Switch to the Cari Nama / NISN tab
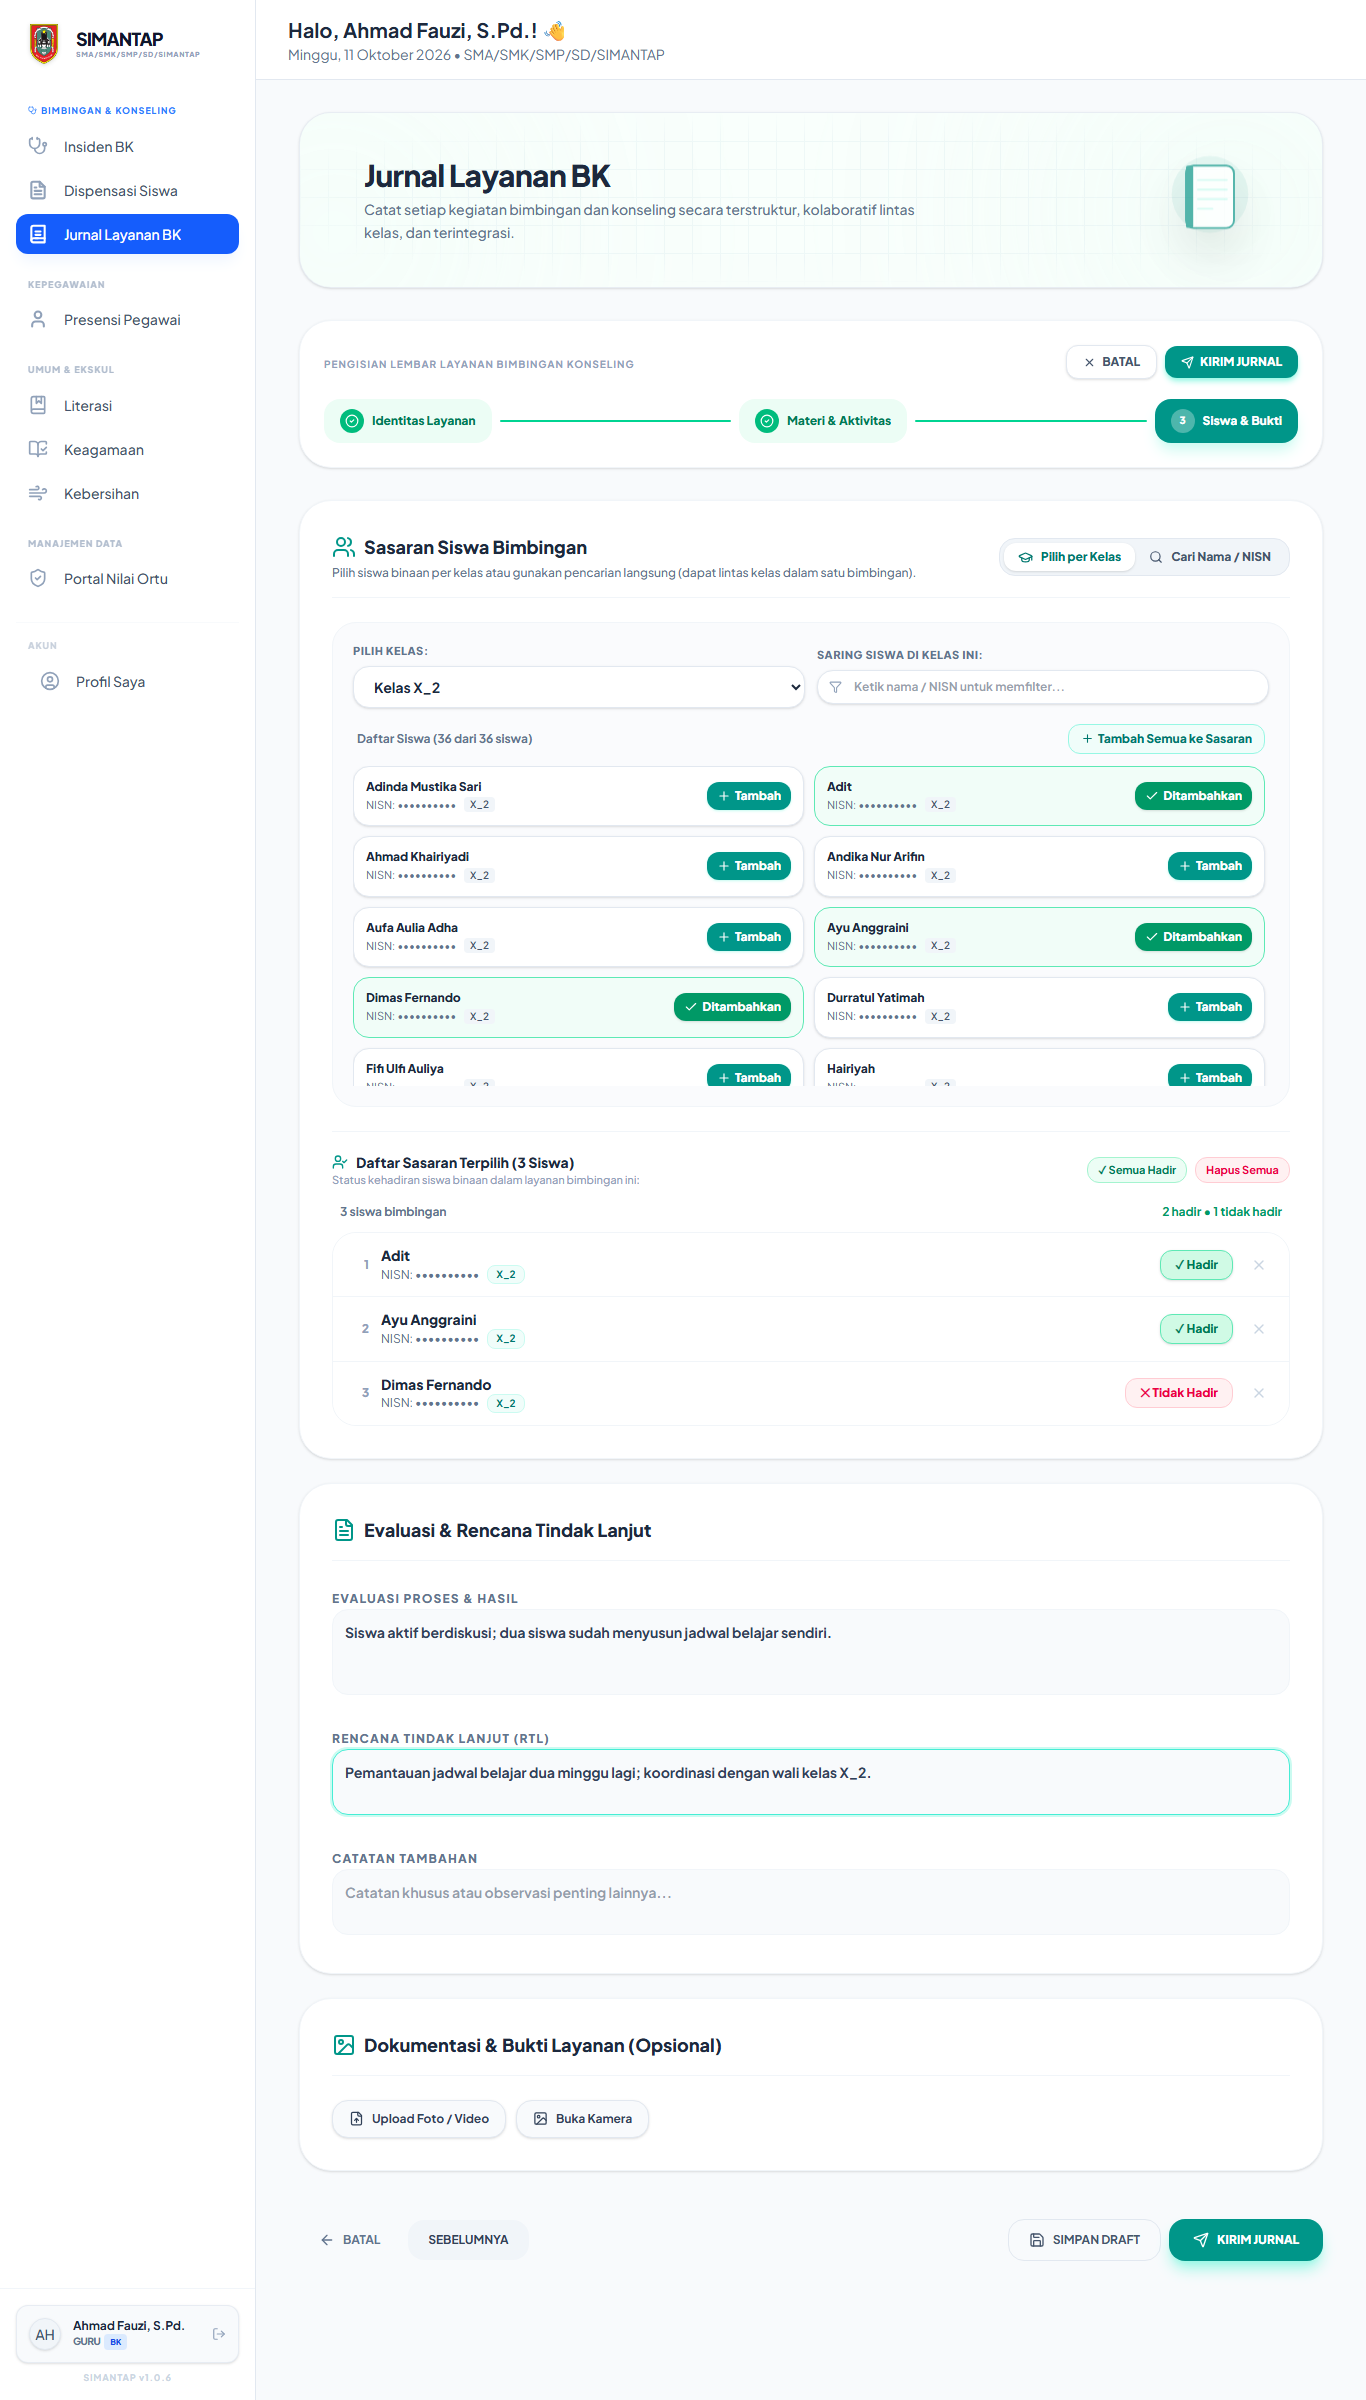This screenshot has height=2400, width=1366. pos(1211,557)
